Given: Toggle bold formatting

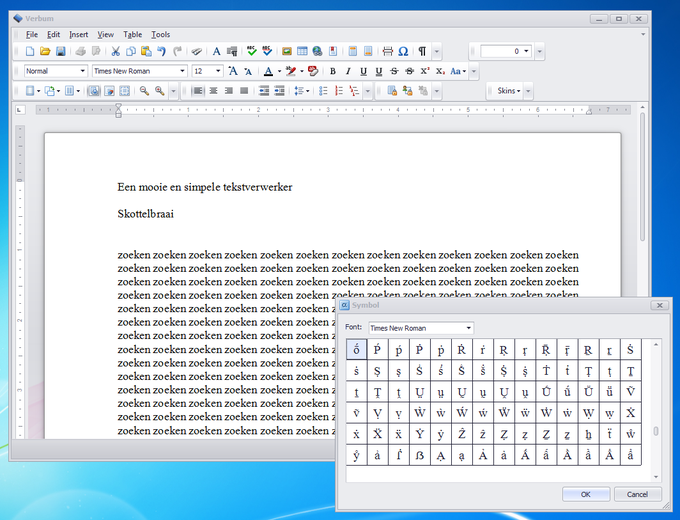Looking at the screenshot, I should coord(333,71).
